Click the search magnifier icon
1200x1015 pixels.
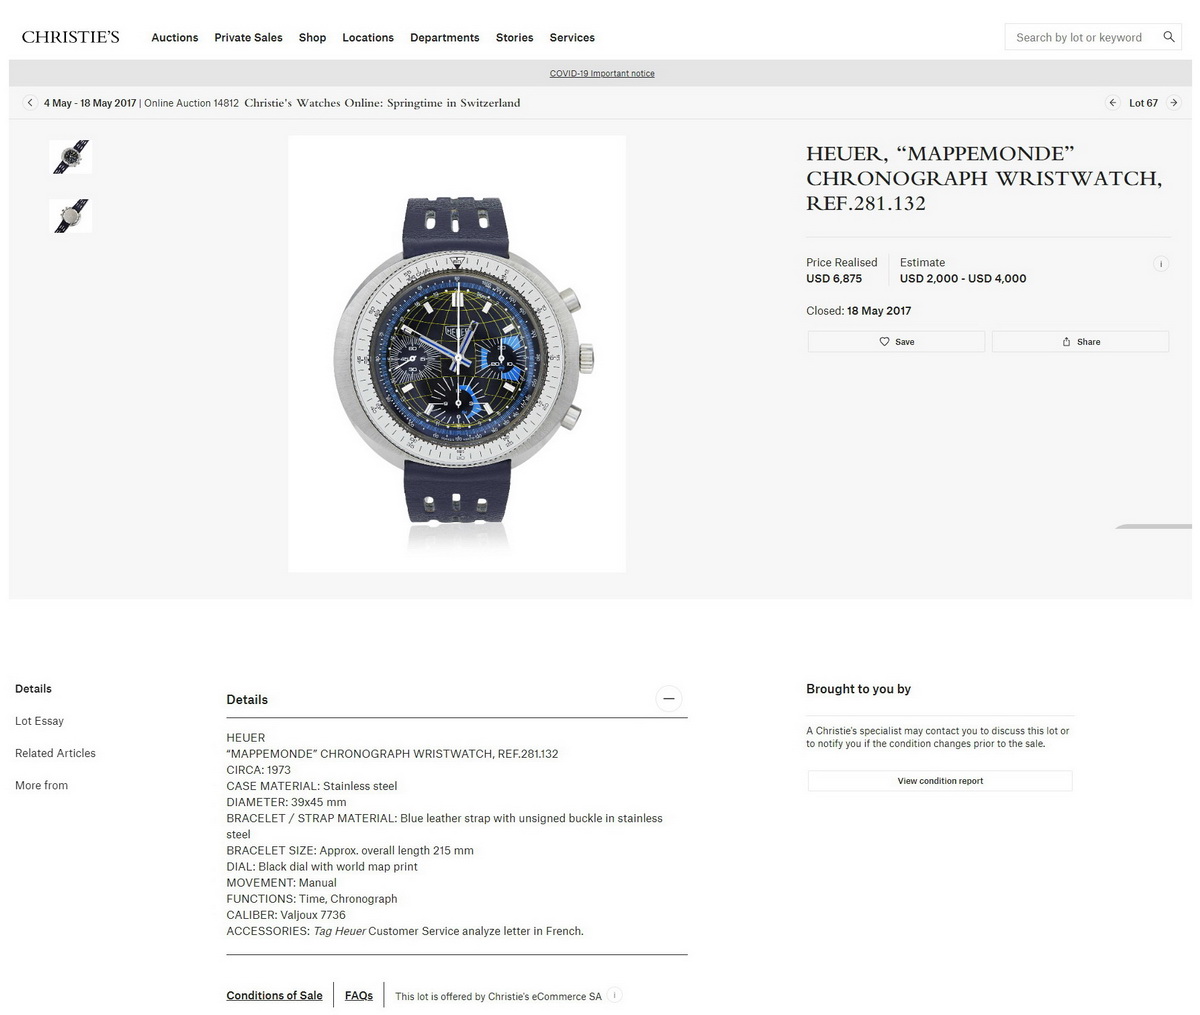click(x=1168, y=37)
